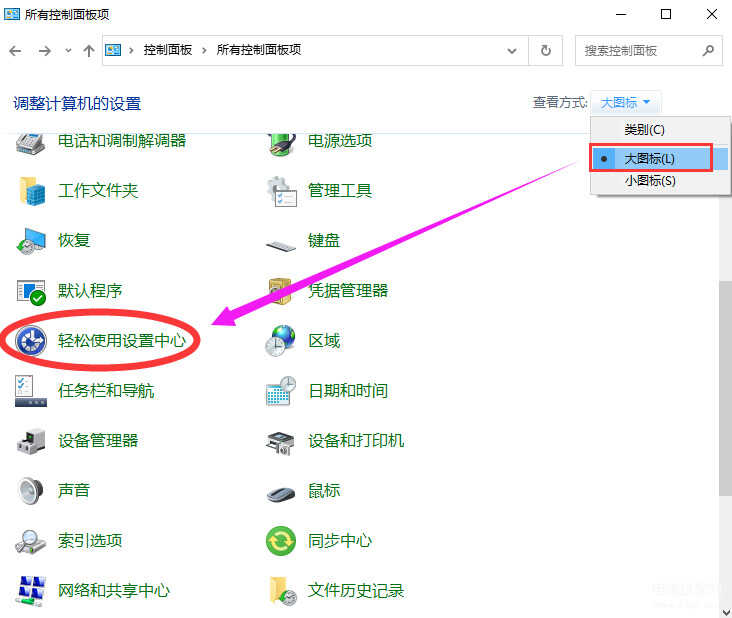
Task: Click 工作文件夹 text
Action: coord(98,190)
